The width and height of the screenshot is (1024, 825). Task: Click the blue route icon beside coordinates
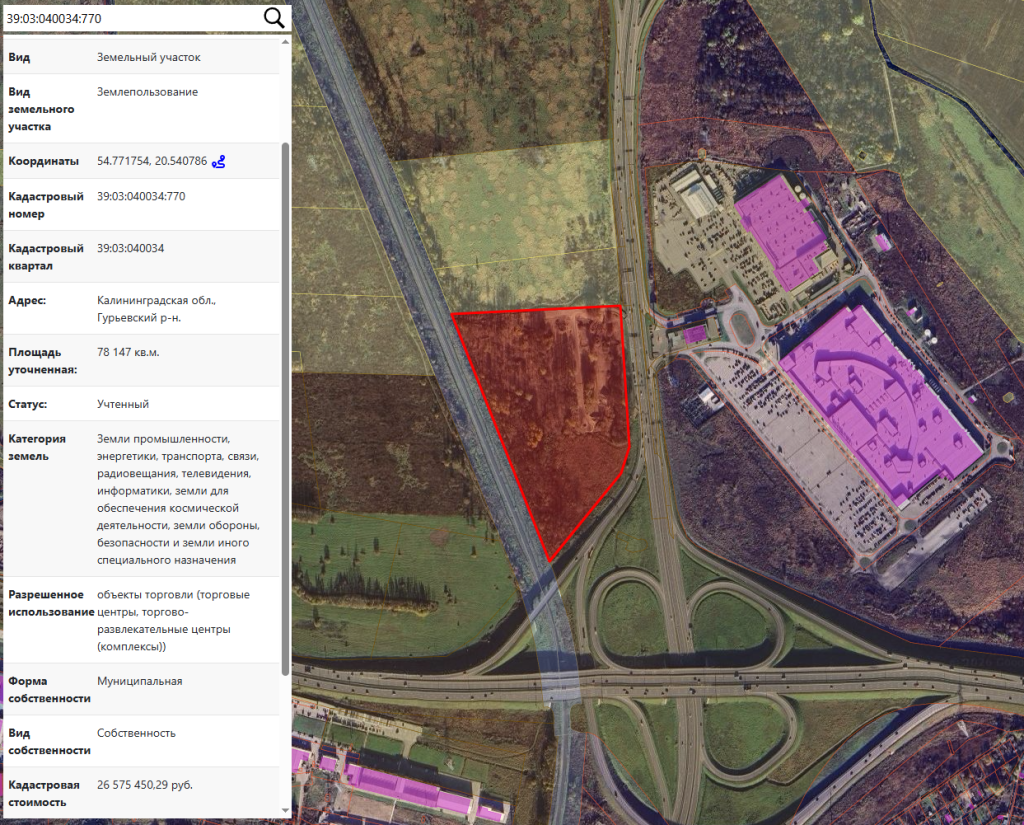pyautogui.click(x=219, y=161)
